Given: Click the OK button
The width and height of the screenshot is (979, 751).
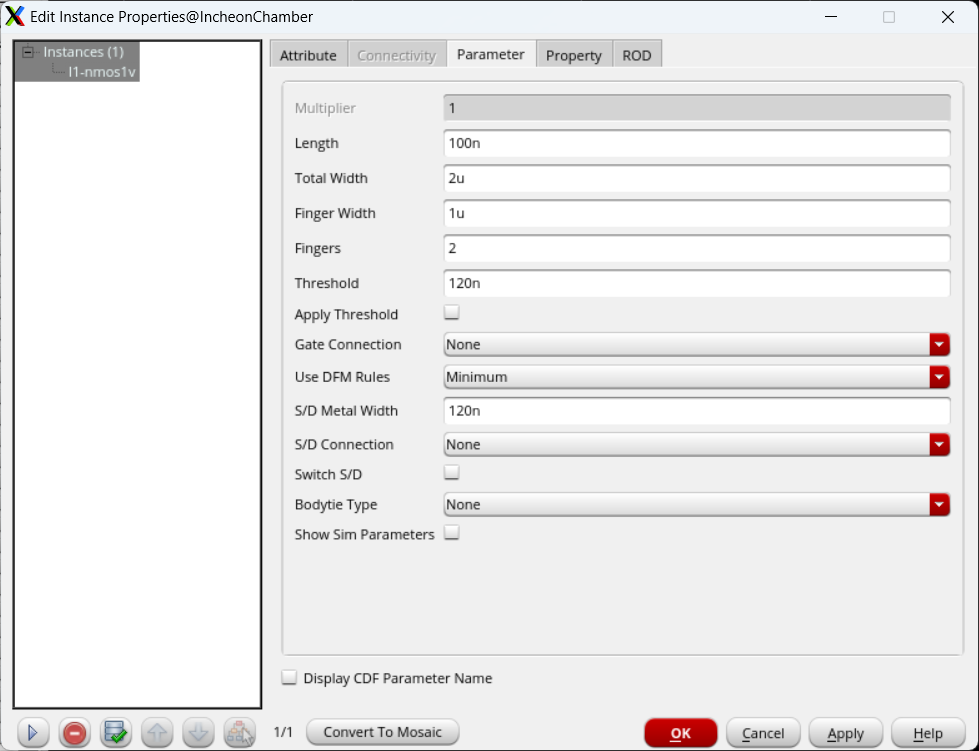Looking at the screenshot, I should click(x=681, y=733).
